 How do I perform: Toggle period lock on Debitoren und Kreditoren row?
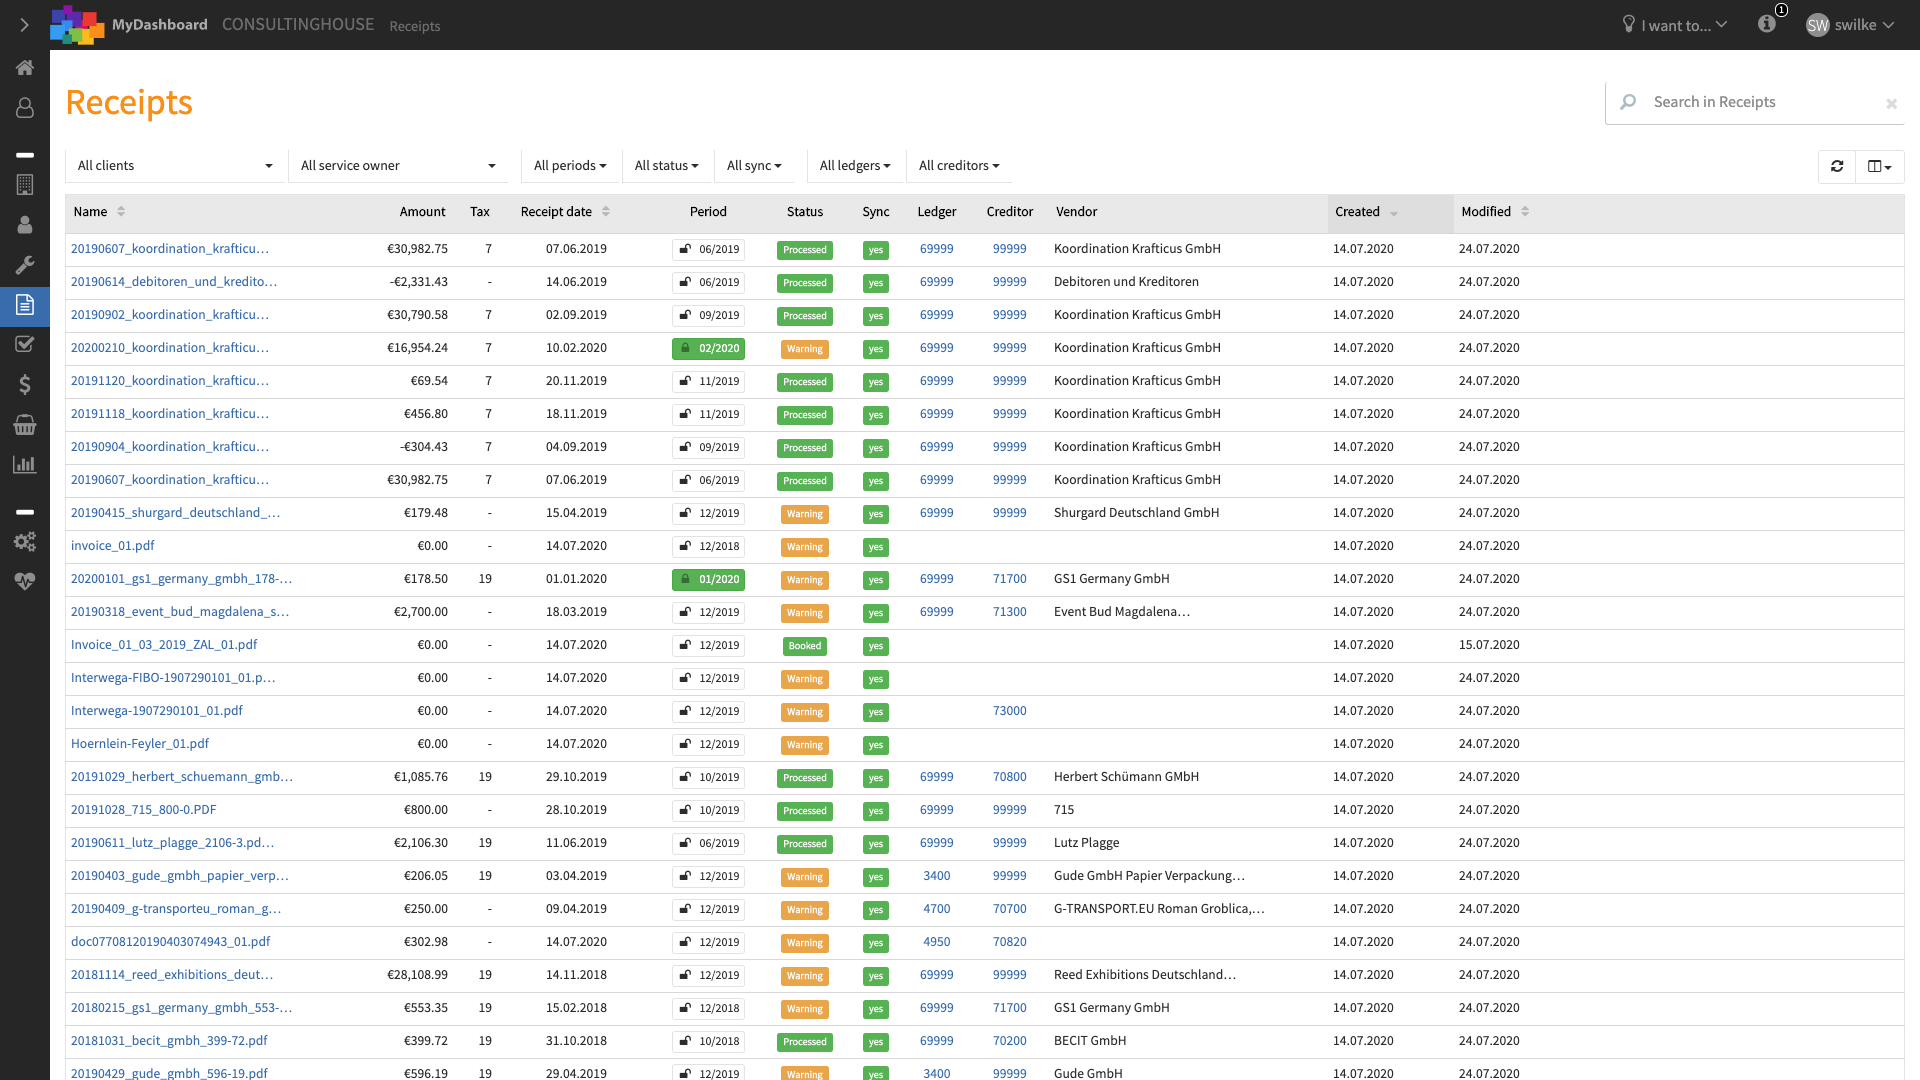(x=708, y=283)
